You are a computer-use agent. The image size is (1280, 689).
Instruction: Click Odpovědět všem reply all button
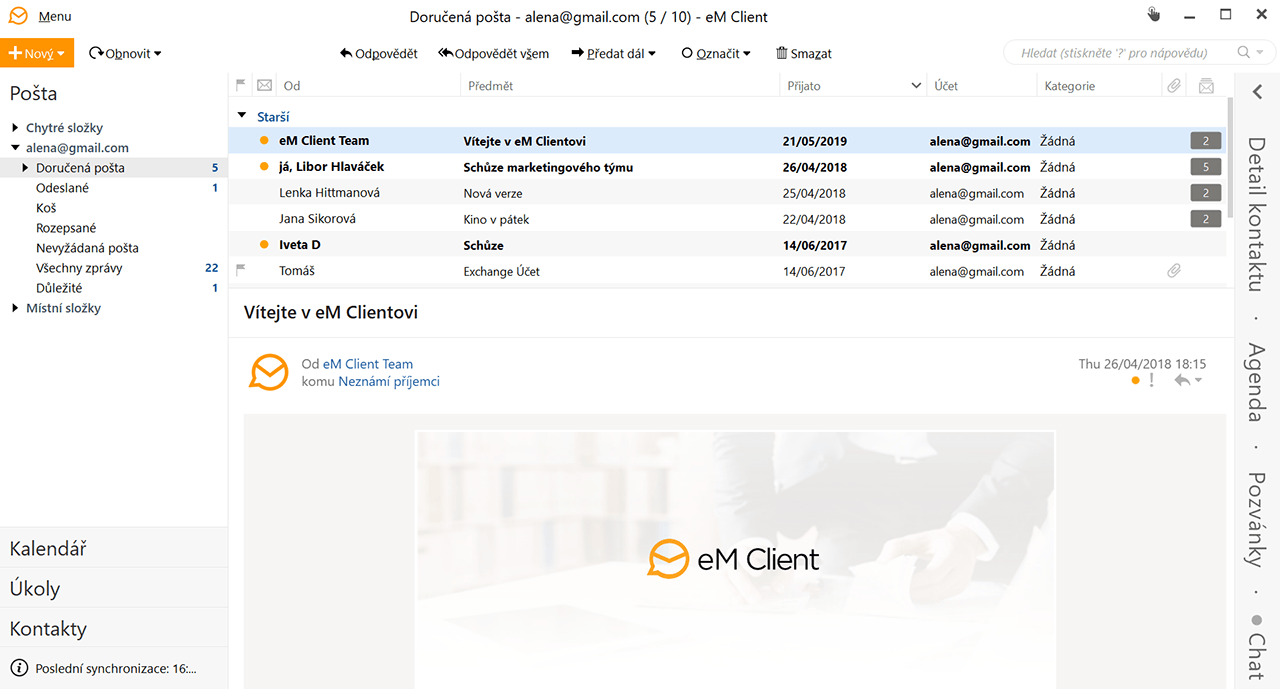[494, 54]
